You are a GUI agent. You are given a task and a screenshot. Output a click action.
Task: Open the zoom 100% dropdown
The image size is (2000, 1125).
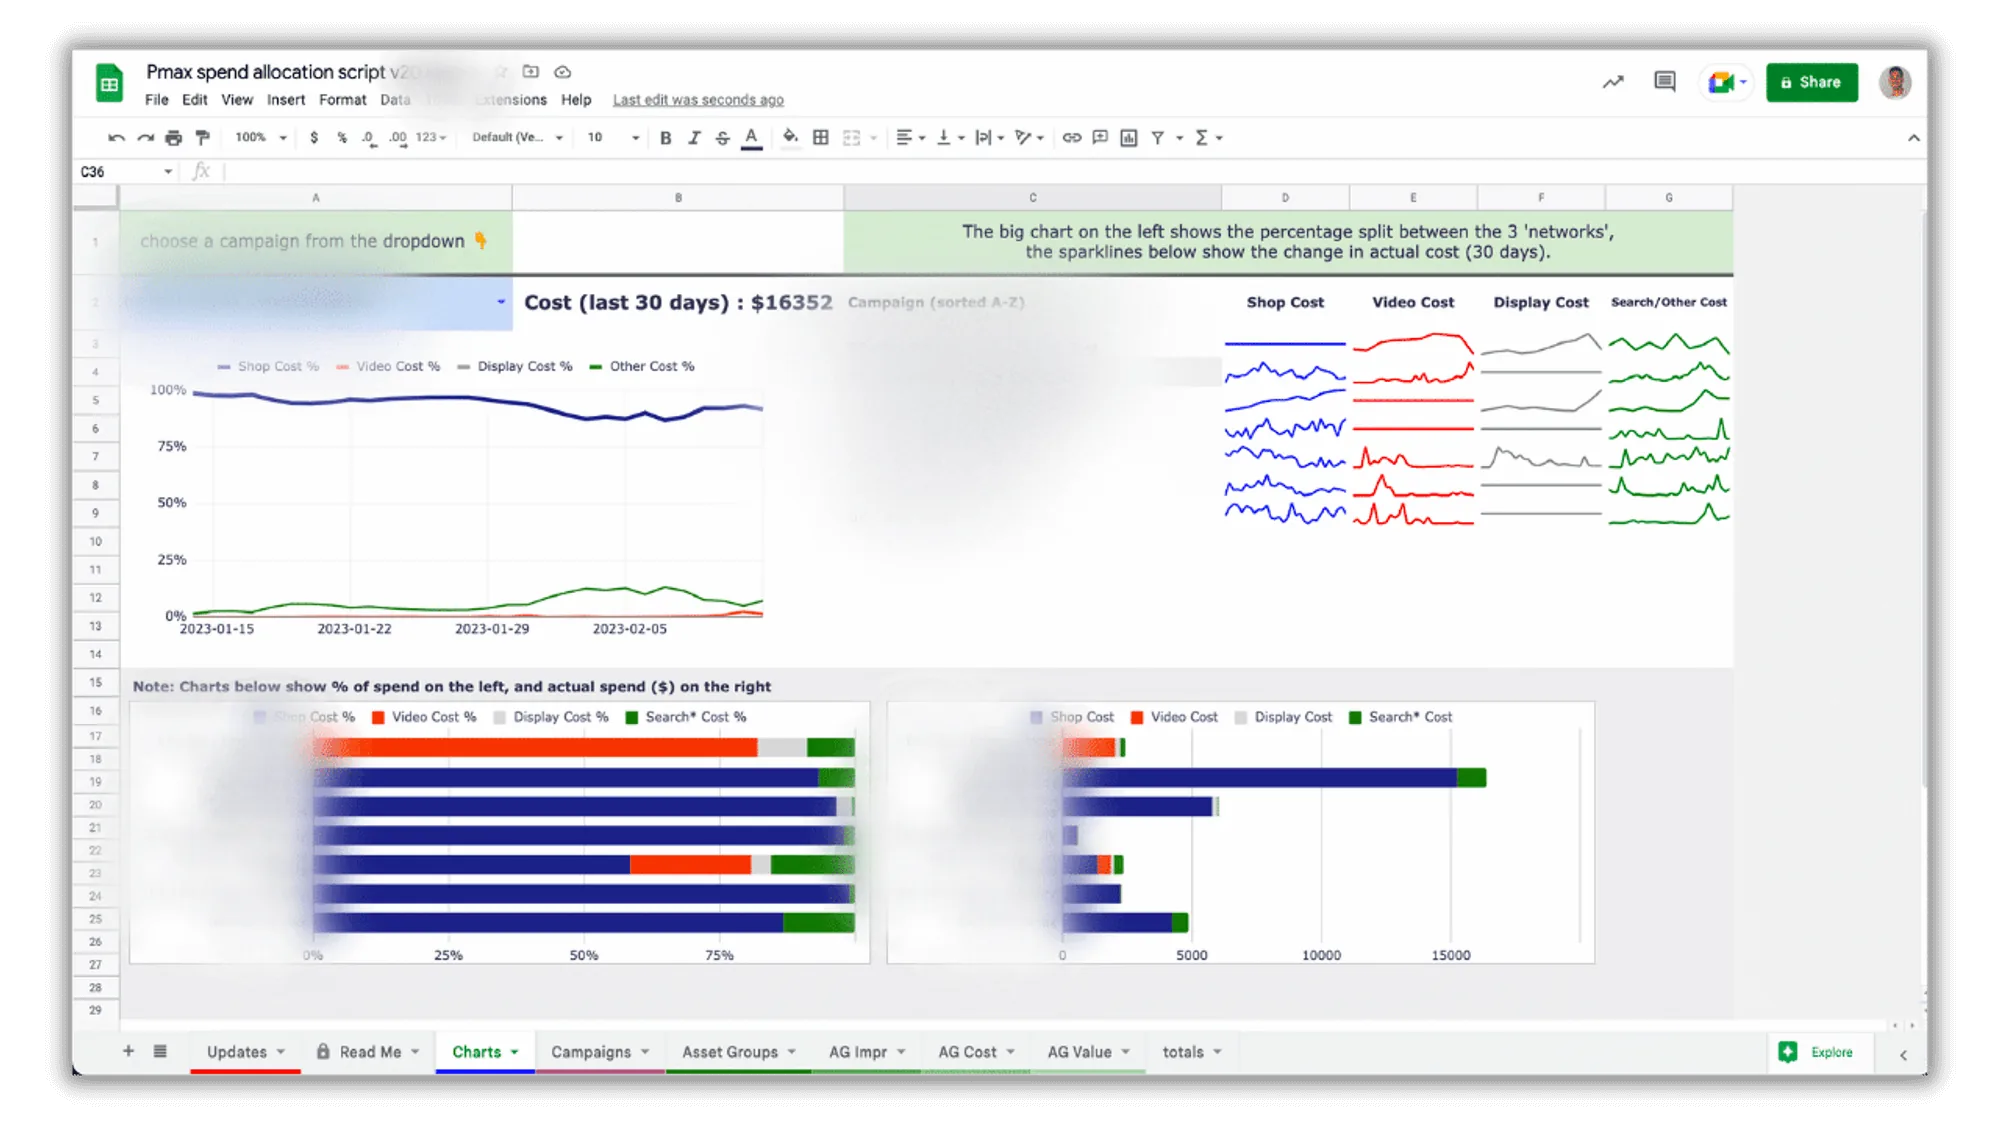tap(261, 138)
